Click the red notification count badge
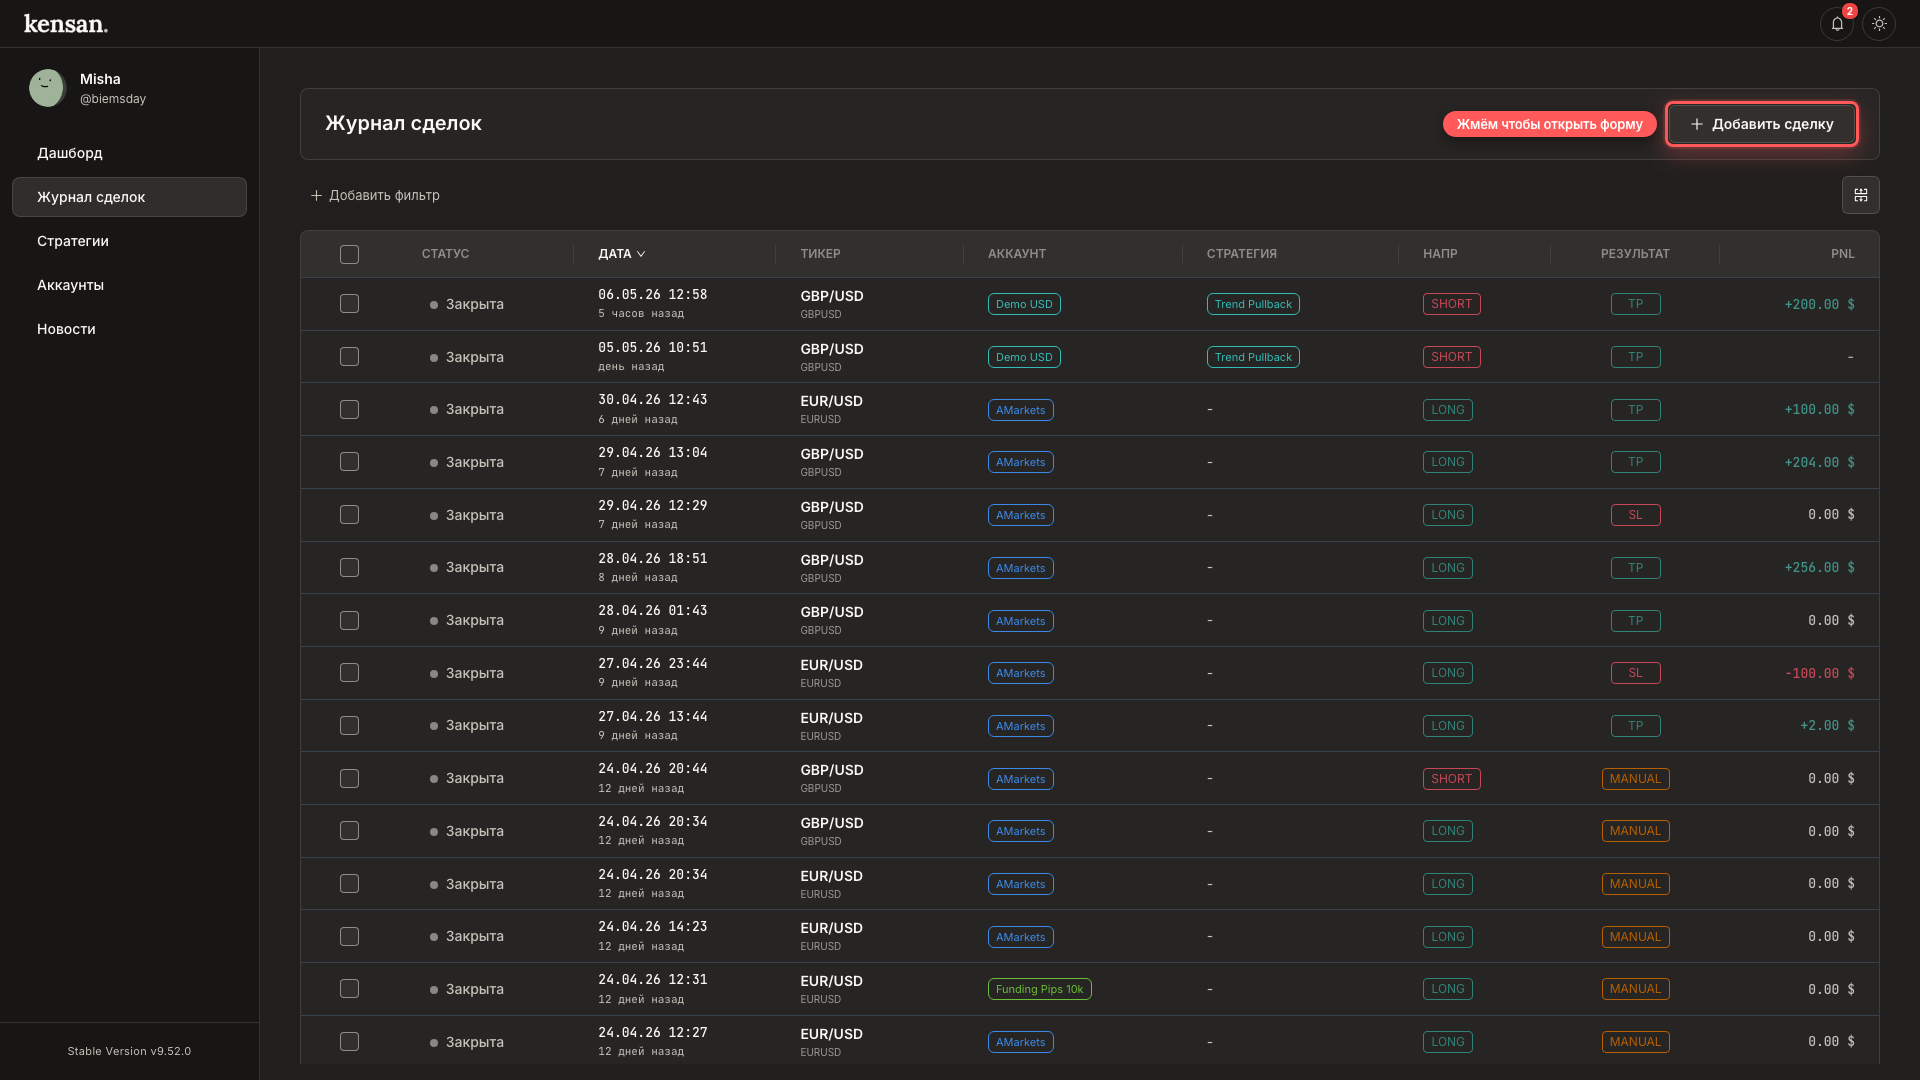Image resolution: width=1920 pixels, height=1080 pixels. [1849, 12]
